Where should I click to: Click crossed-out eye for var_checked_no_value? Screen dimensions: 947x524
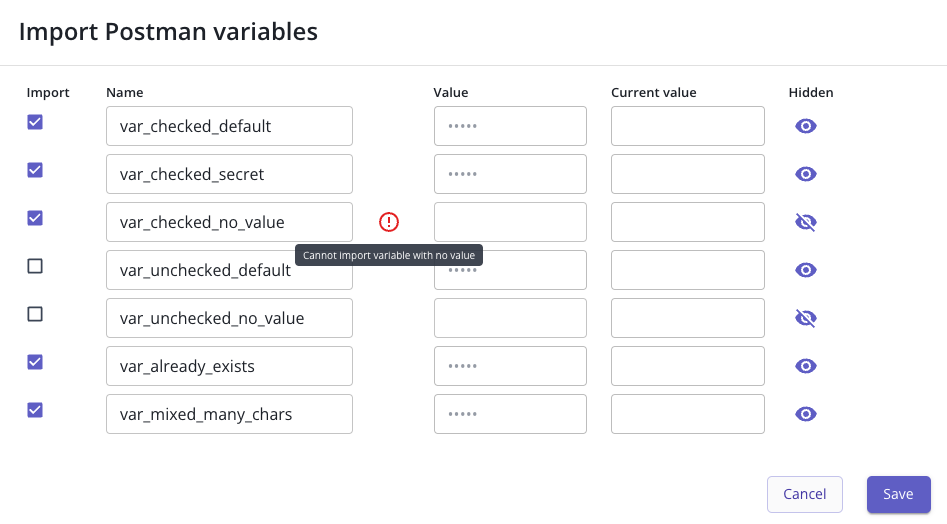(806, 222)
